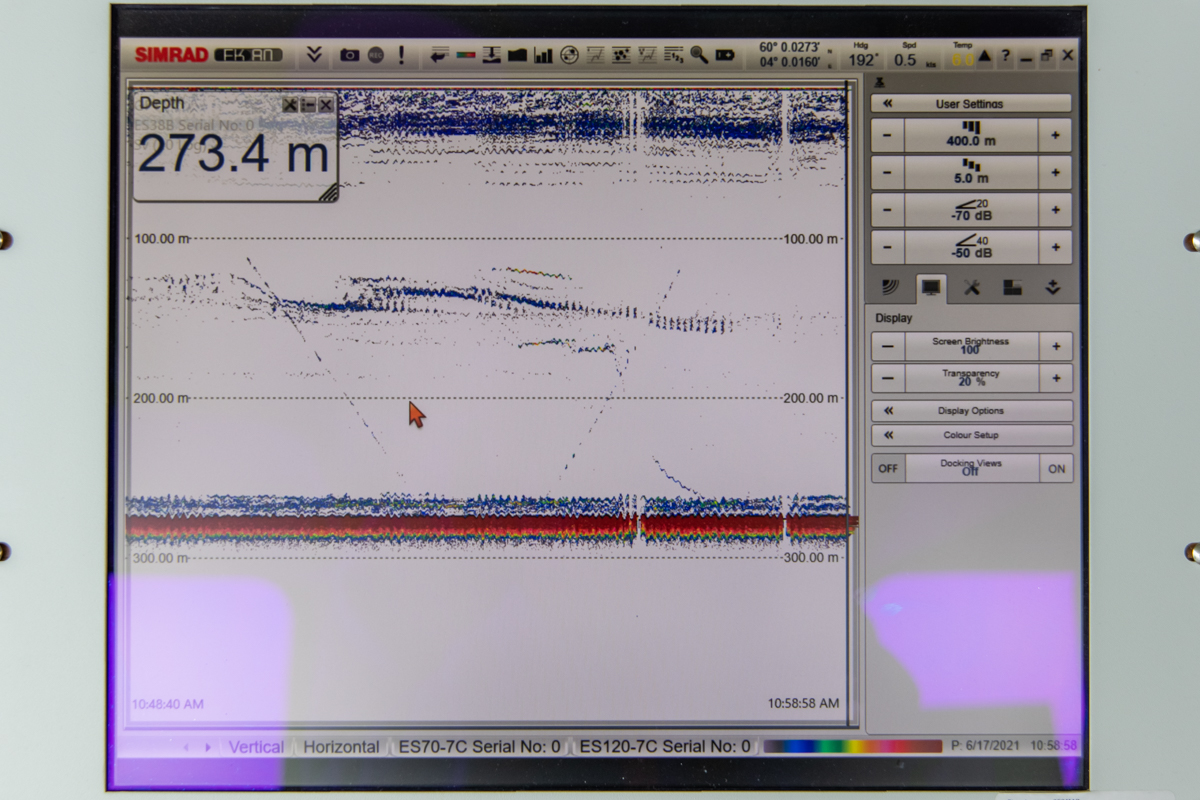The height and width of the screenshot is (800, 1200).
Task: Open the 5.0 m start range setting
Action: point(971,172)
